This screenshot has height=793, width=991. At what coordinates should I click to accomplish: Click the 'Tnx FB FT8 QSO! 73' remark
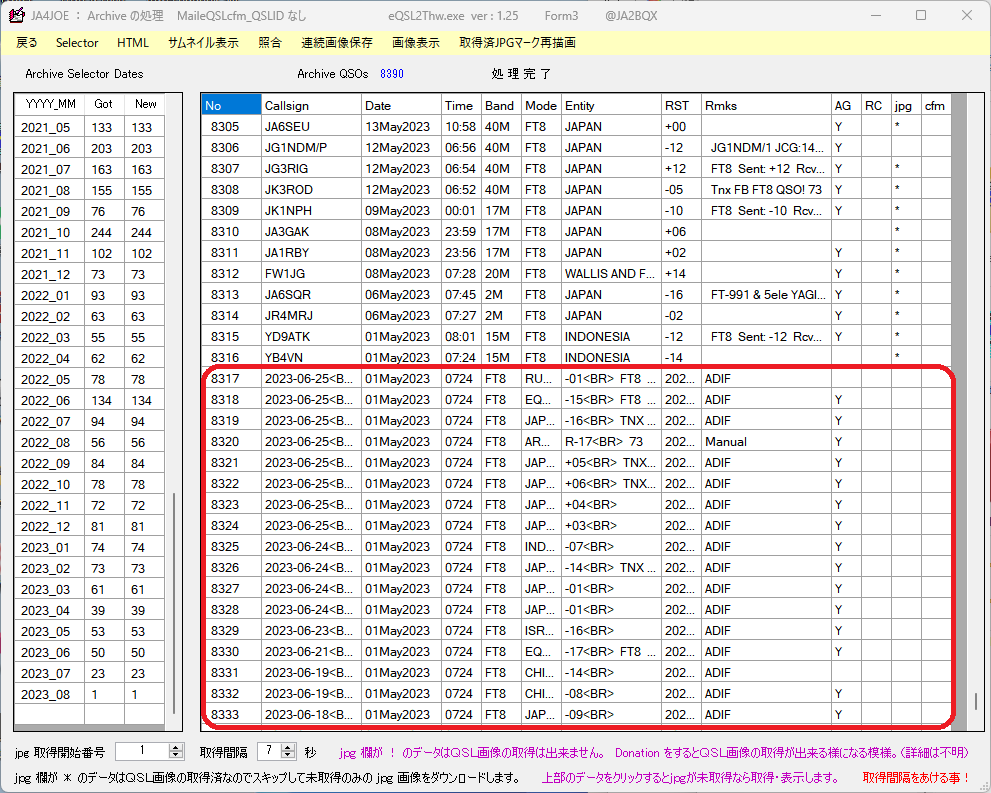pyautogui.click(x=766, y=190)
